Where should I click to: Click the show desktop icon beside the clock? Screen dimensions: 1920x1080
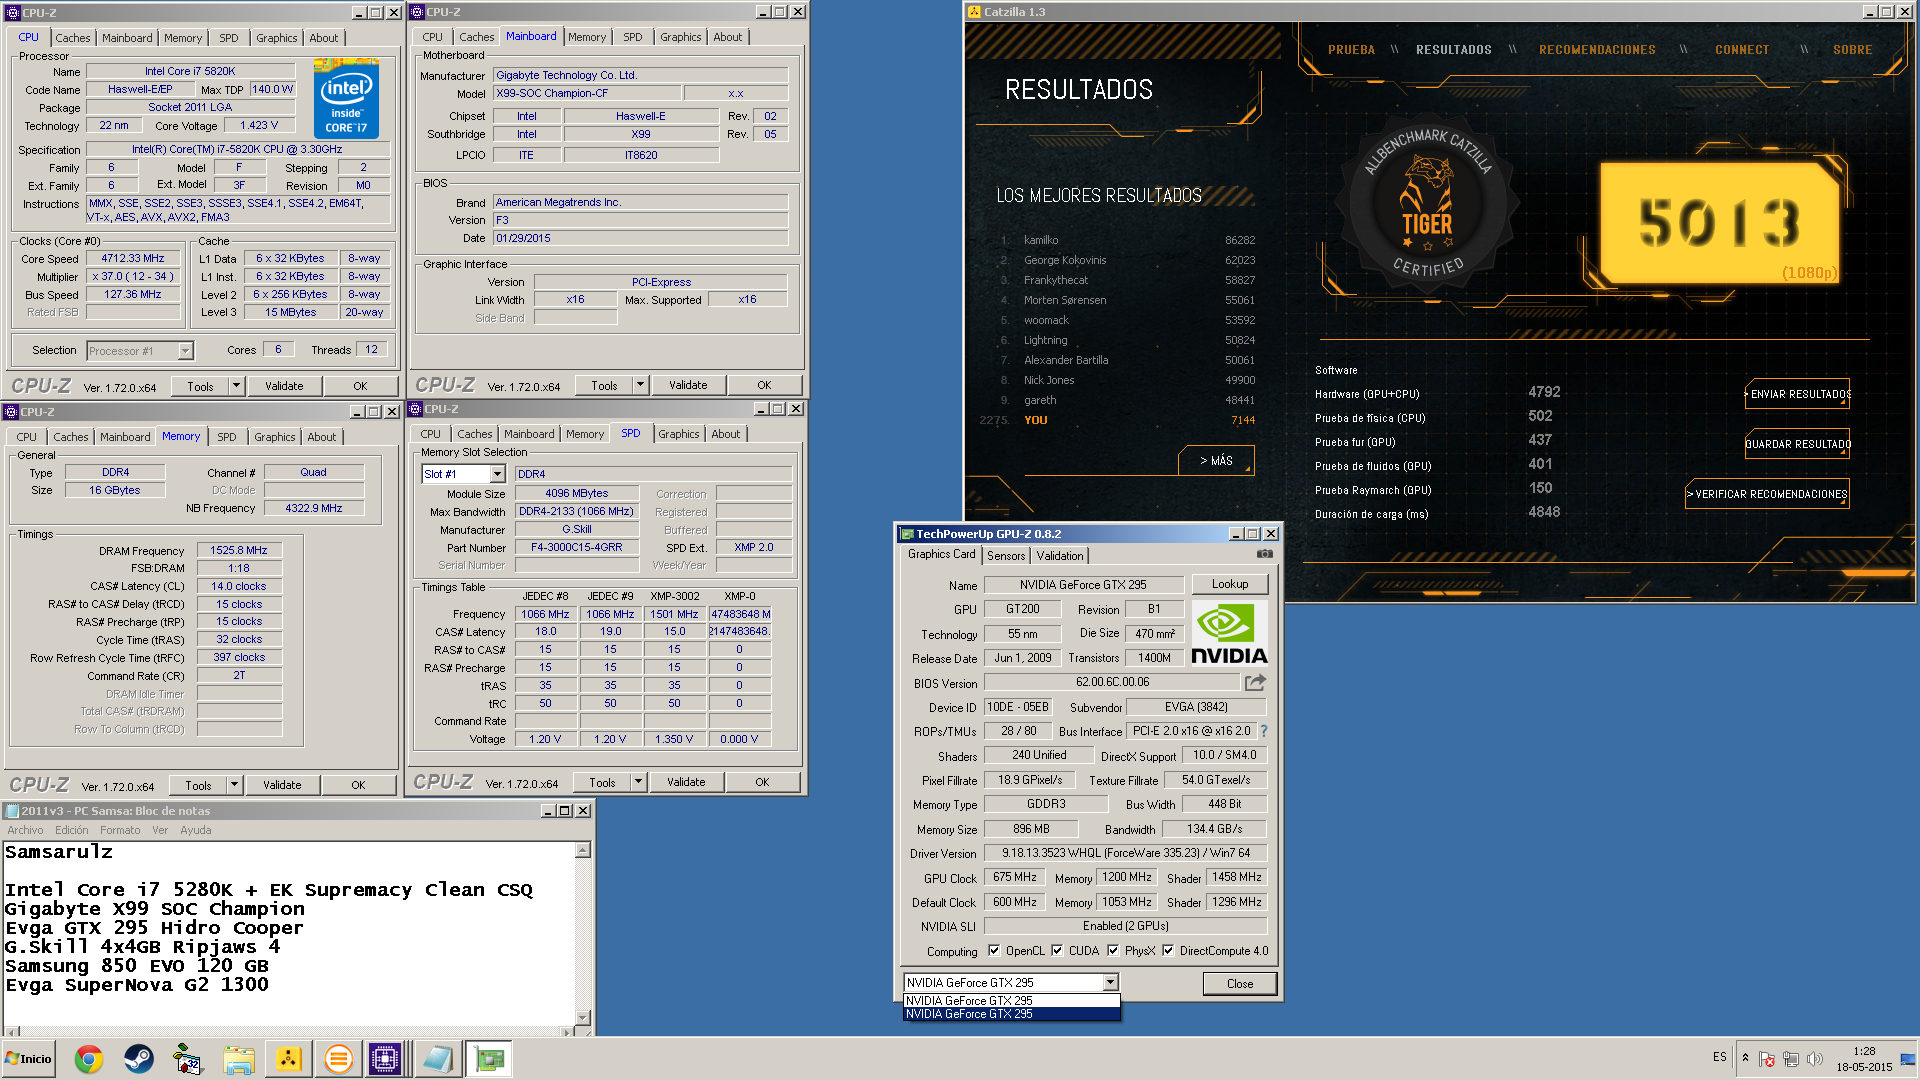(x=1908, y=1059)
